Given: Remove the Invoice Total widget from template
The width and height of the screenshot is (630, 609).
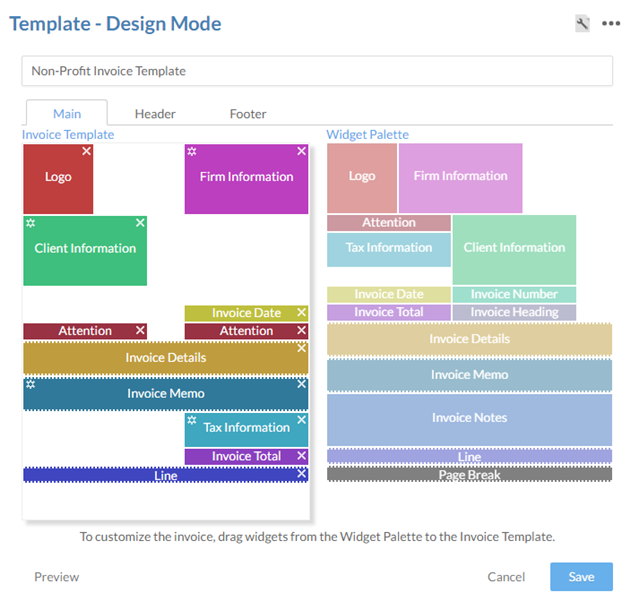Looking at the screenshot, I should pyautogui.click(x=301, y=456).
